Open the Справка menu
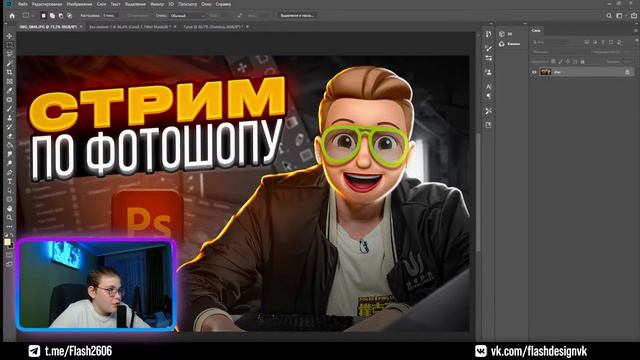 click(x=223, y=4)
